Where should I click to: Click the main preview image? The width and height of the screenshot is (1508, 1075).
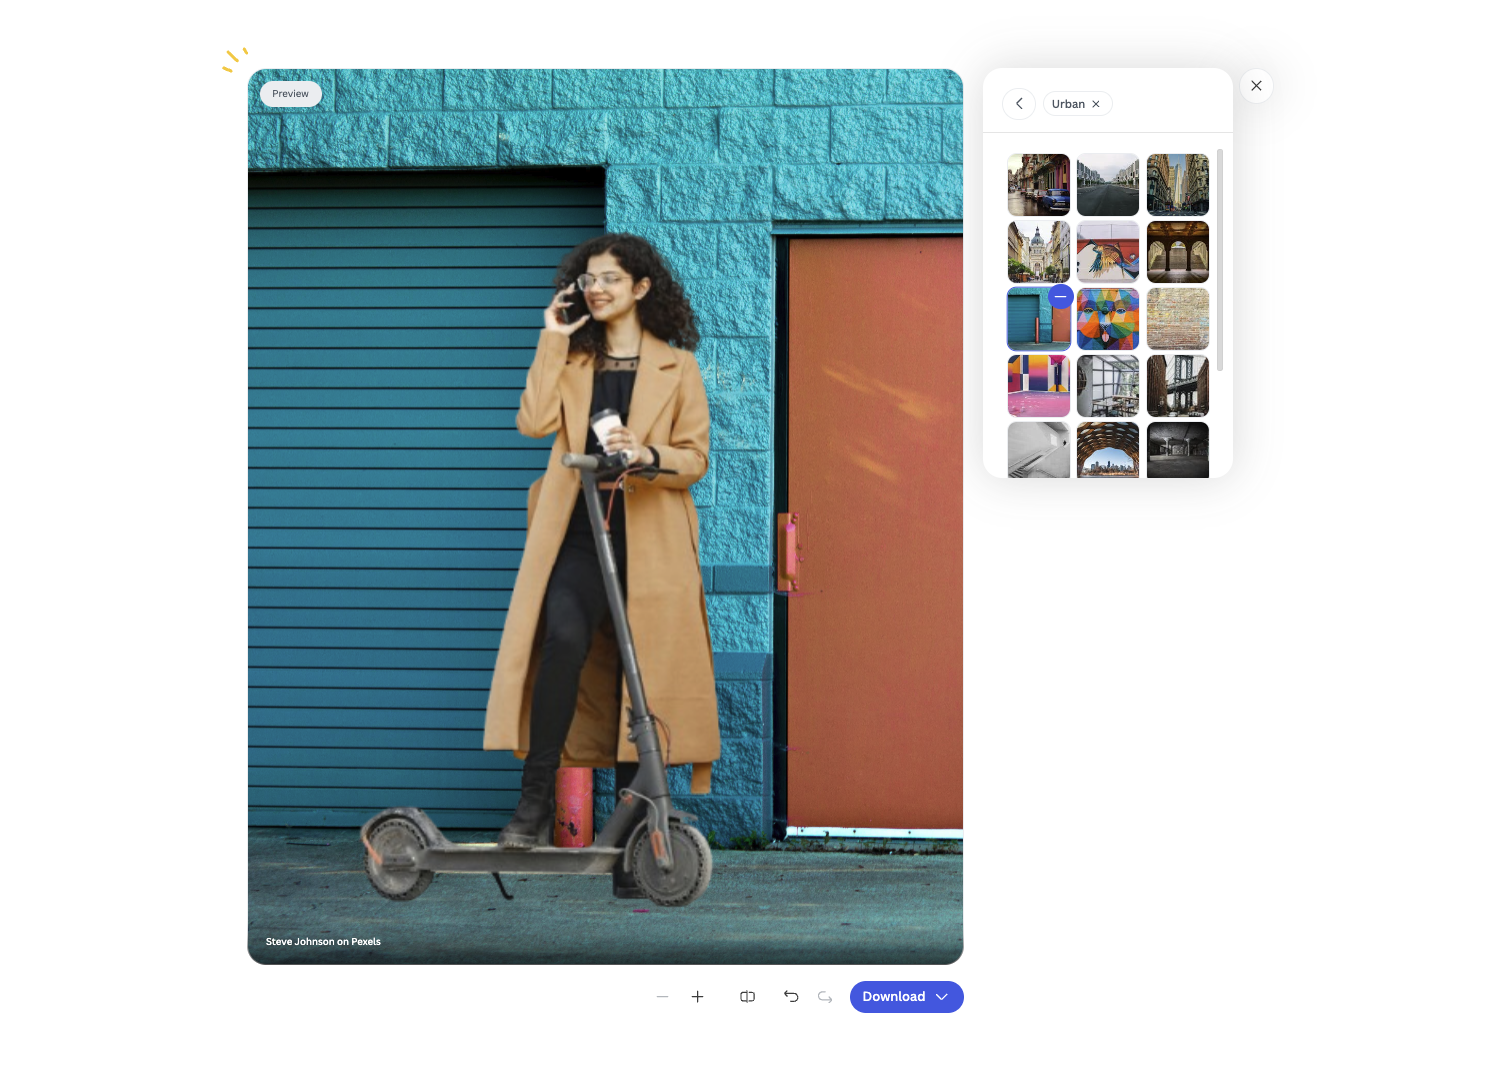pos(605,517)
